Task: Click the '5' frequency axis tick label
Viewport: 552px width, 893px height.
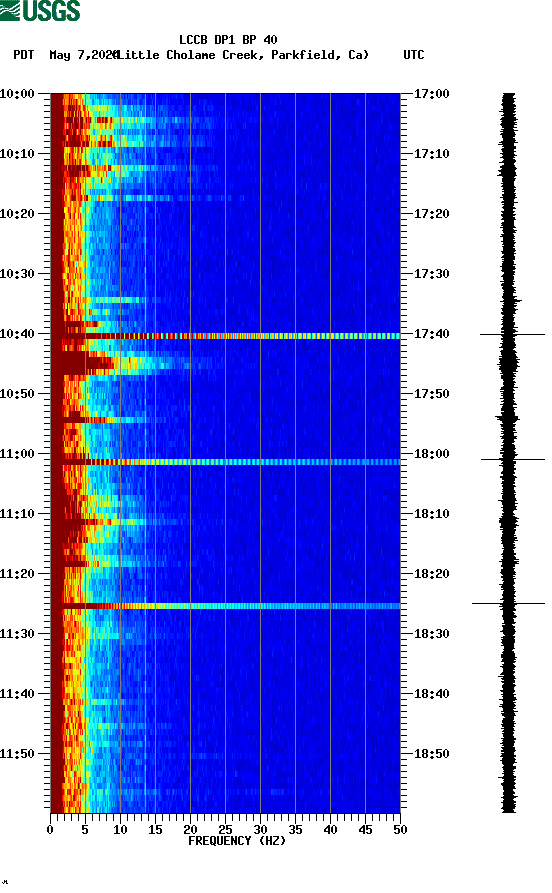Action: [85, 830]
